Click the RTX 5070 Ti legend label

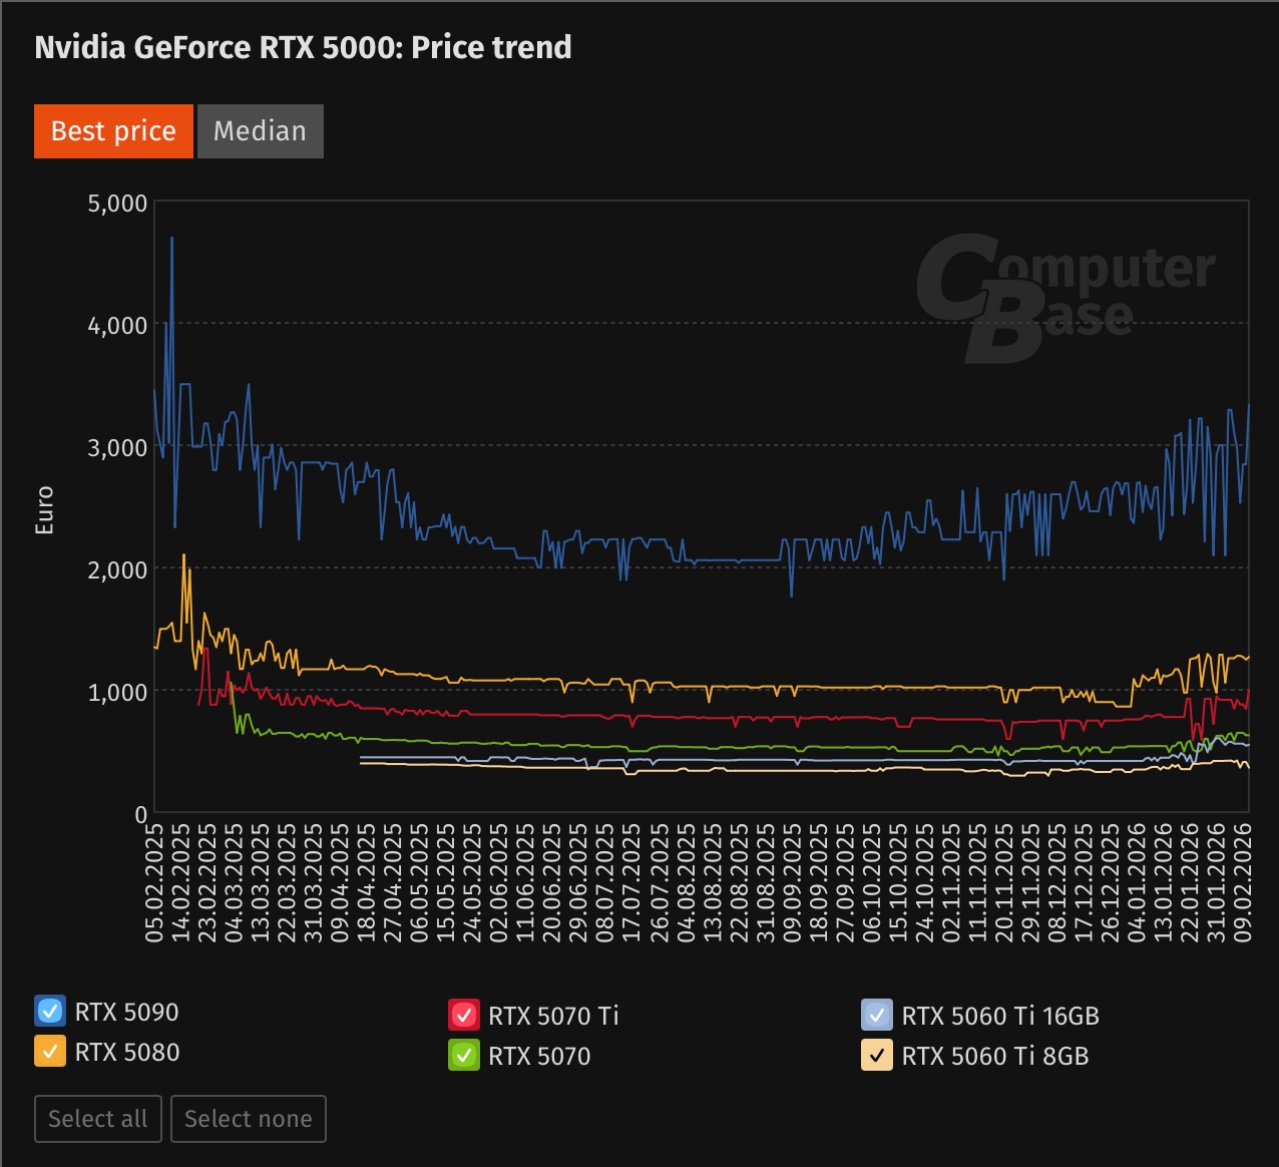pyautogui.click(x=553, y=1016)
